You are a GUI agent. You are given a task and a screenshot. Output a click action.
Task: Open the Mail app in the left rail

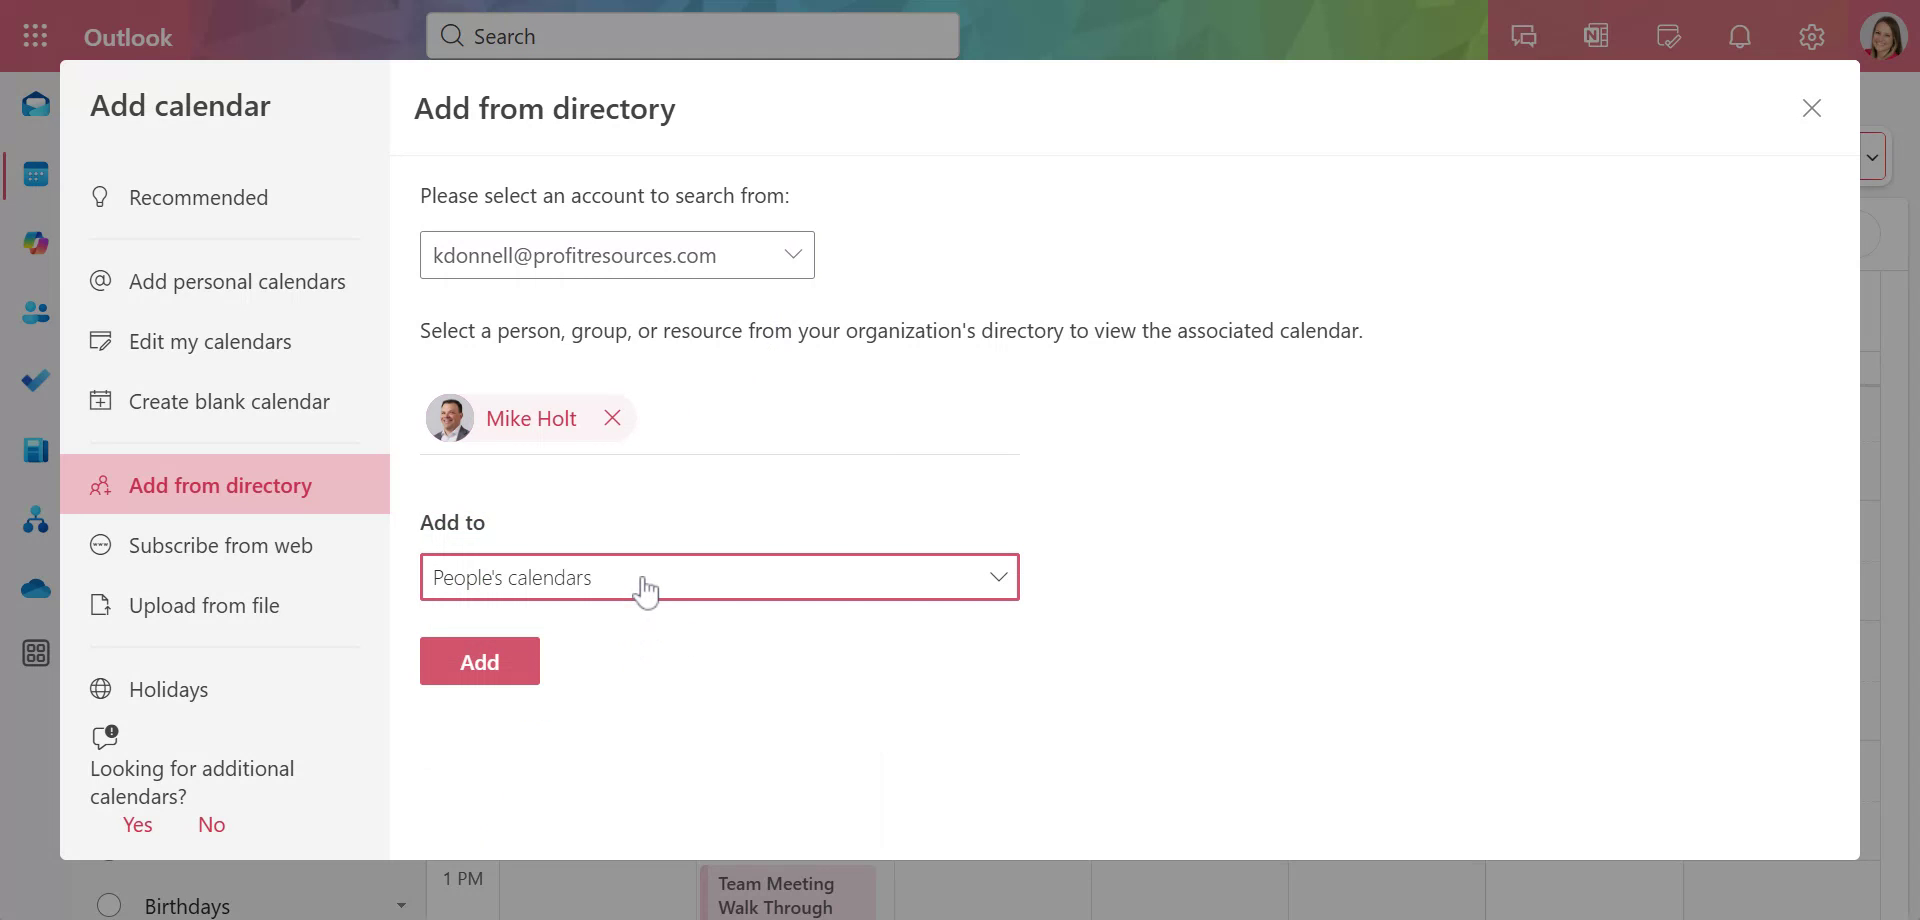(x=36, y=104)
